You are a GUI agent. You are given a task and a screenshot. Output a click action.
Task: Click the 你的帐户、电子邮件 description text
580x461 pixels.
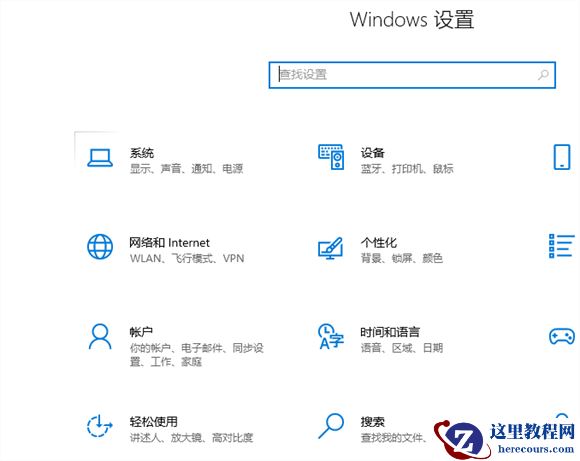(x=196, y=354)
